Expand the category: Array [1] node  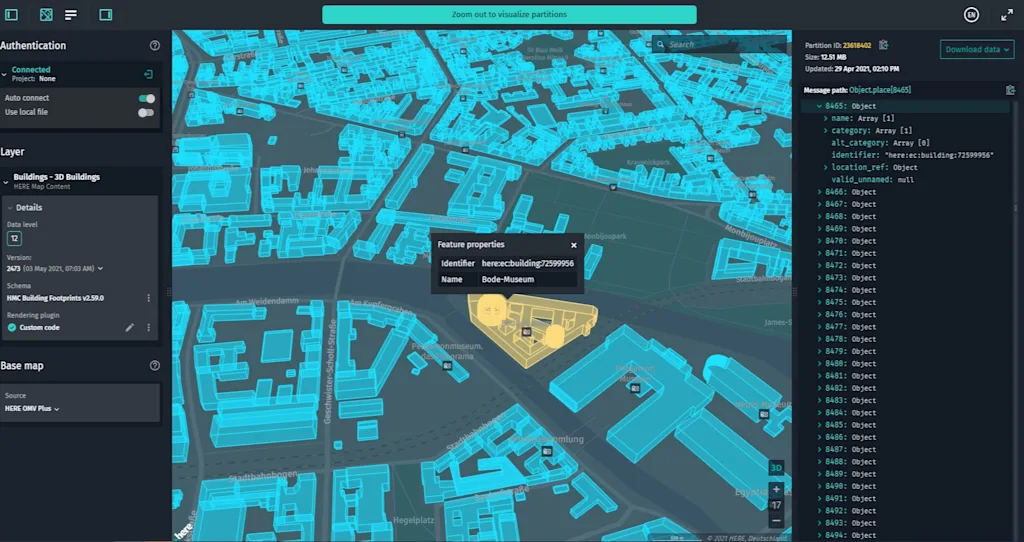pyautogui.click(x=826, y=131)
